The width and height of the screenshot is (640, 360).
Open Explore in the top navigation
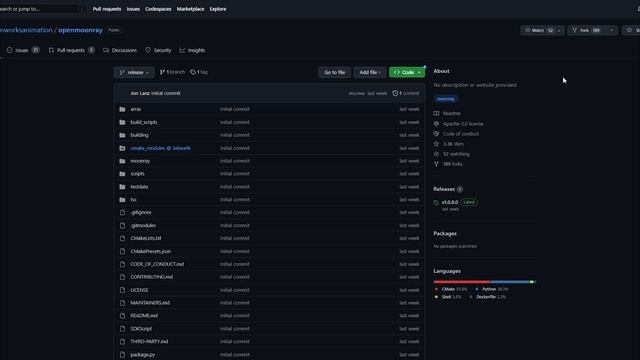(218, 9)
